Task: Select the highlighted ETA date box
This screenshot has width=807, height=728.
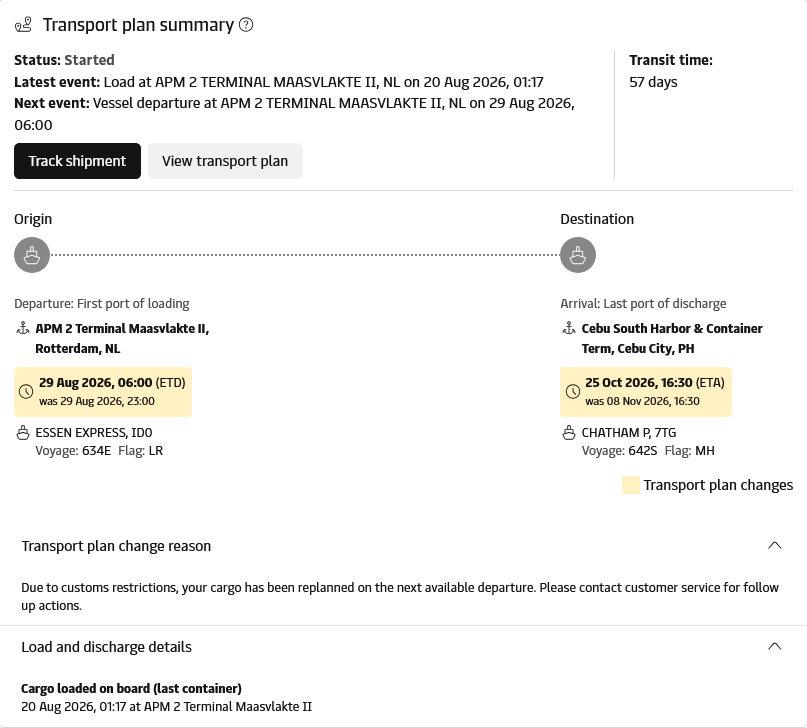Action: click(646, 392)
